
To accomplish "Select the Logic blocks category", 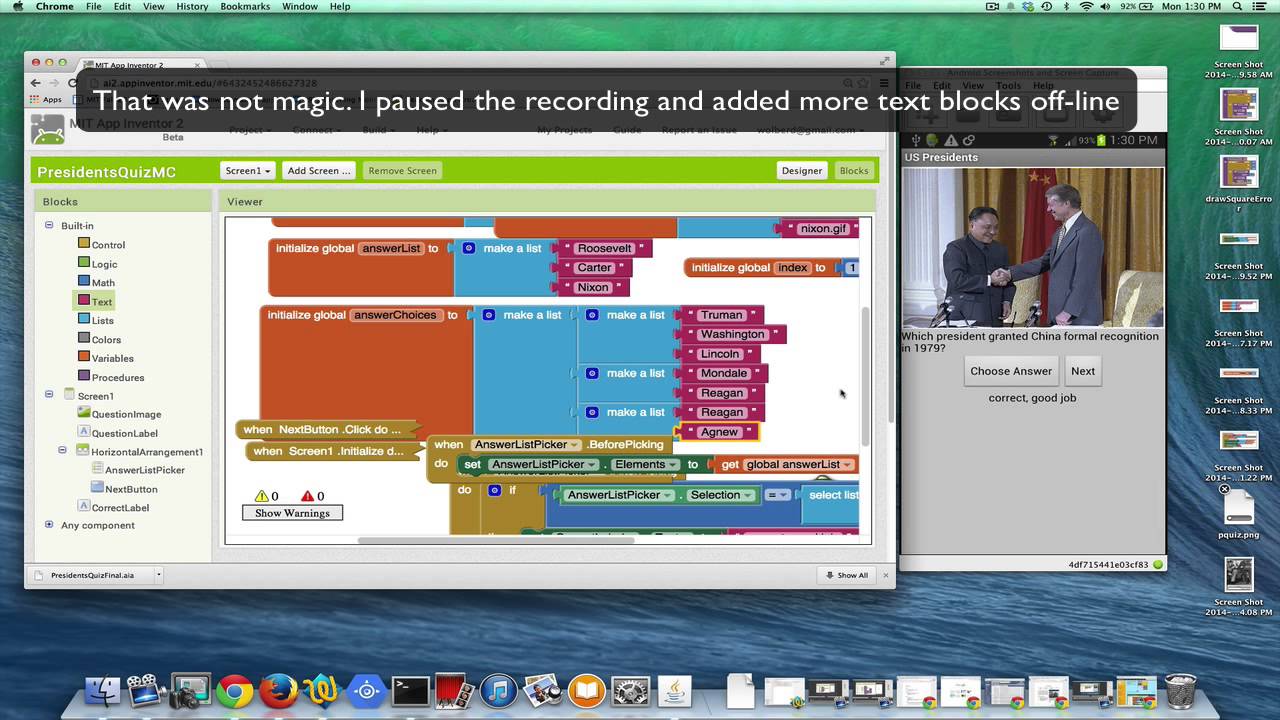I will pyautogui.click(x=98, y=264).
